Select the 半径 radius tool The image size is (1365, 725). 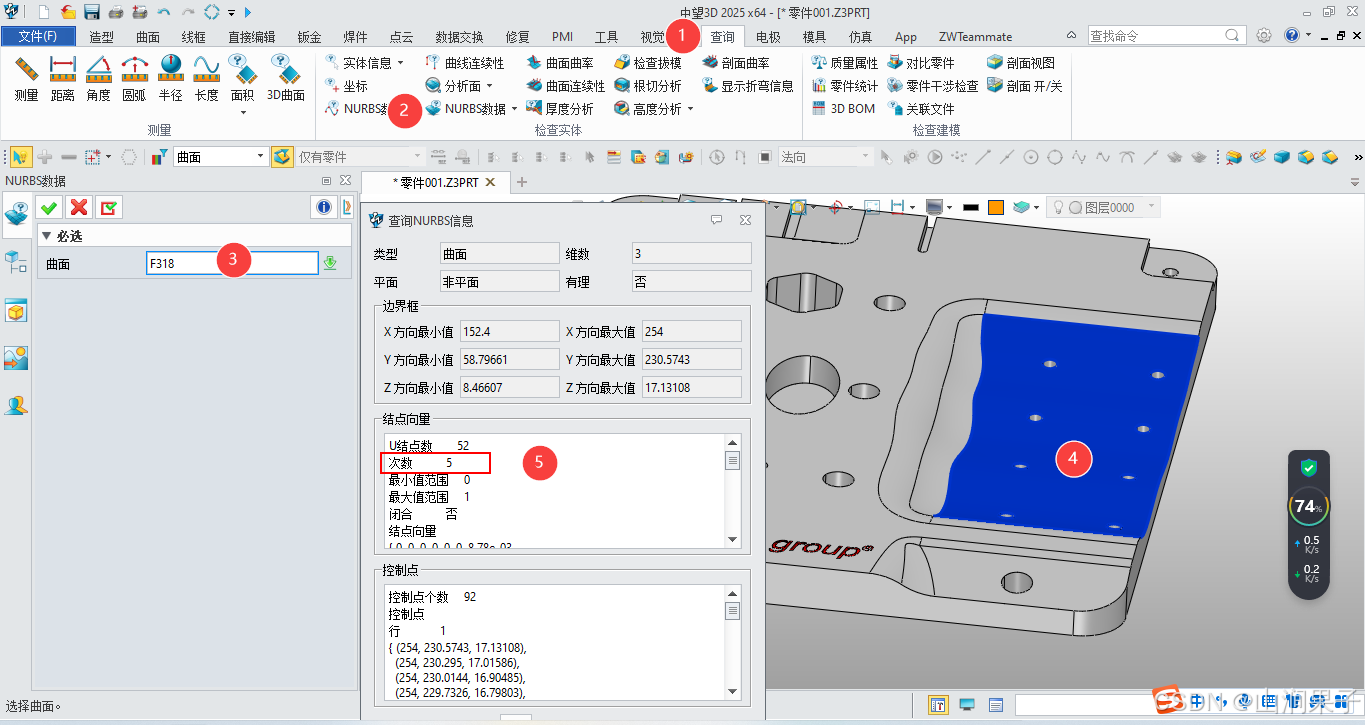[170, 79]
